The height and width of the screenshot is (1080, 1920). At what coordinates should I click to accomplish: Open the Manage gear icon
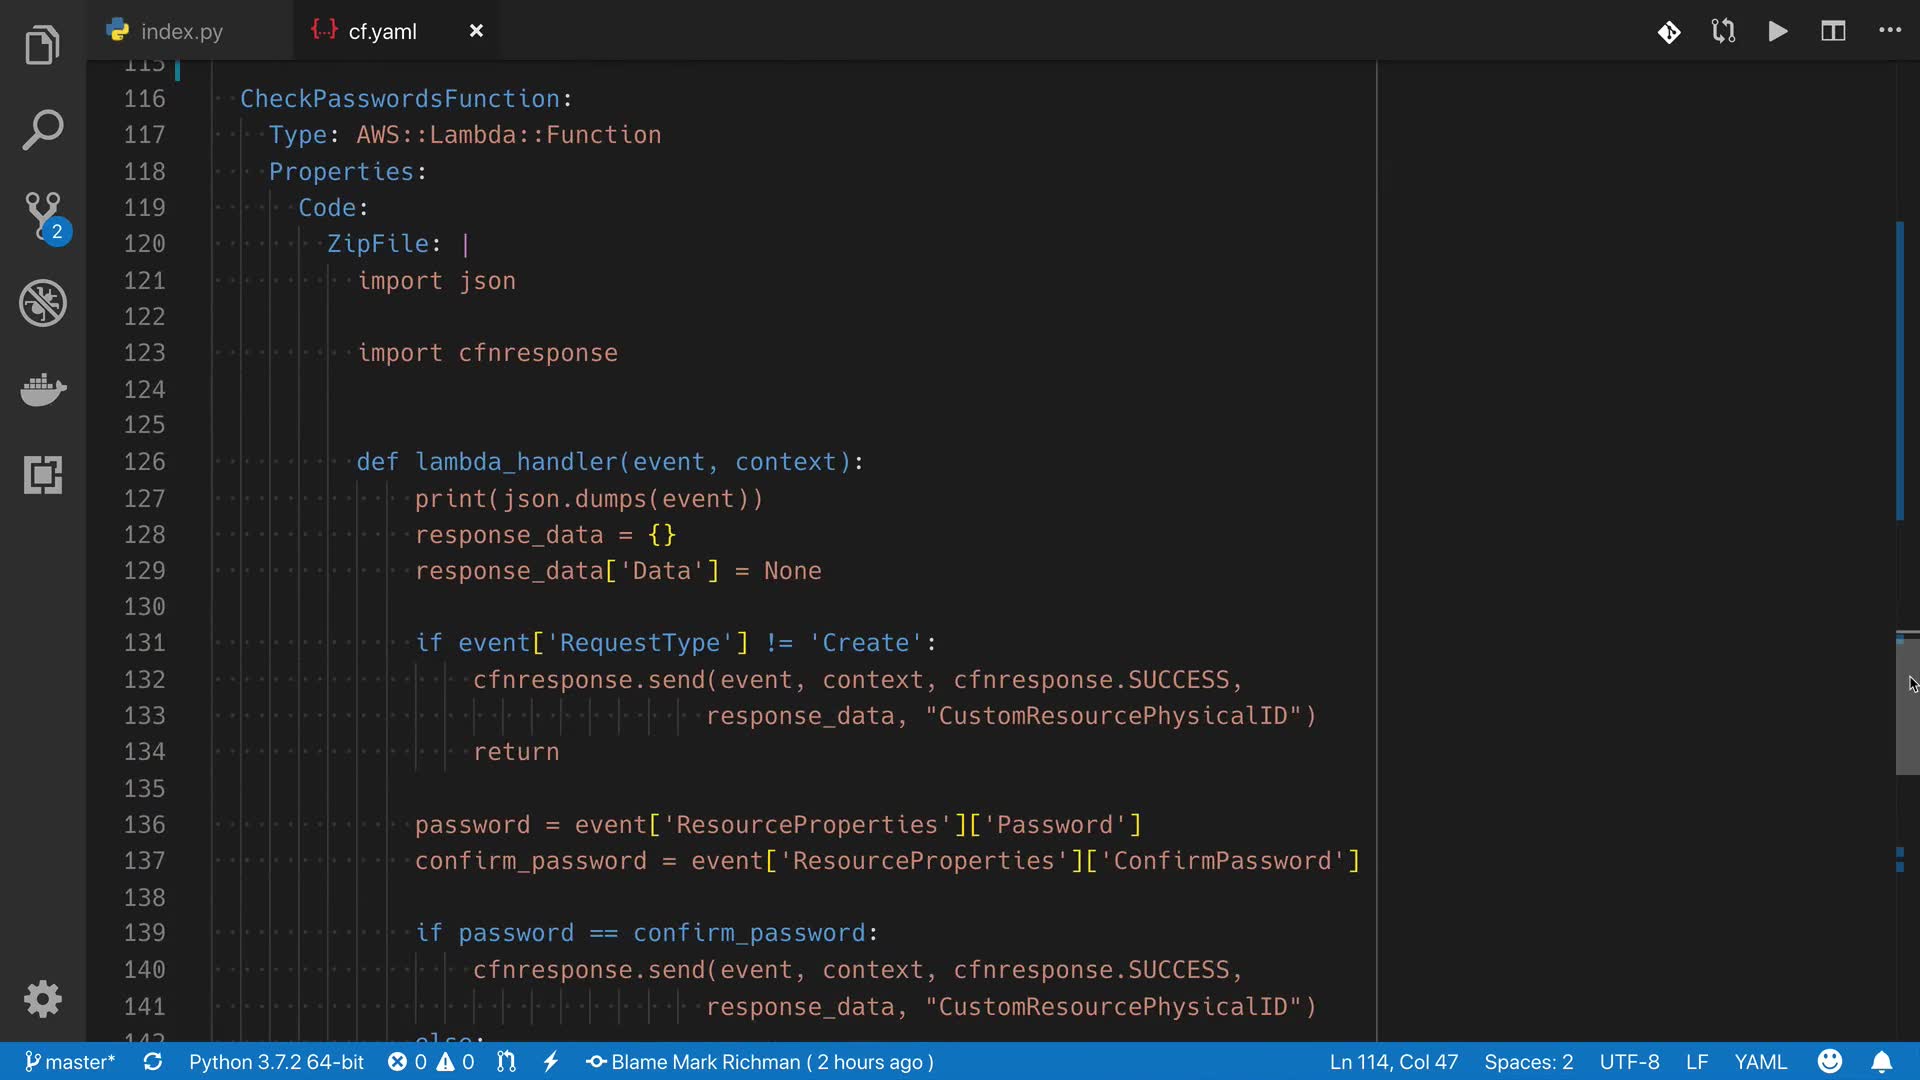pos(42,999)
